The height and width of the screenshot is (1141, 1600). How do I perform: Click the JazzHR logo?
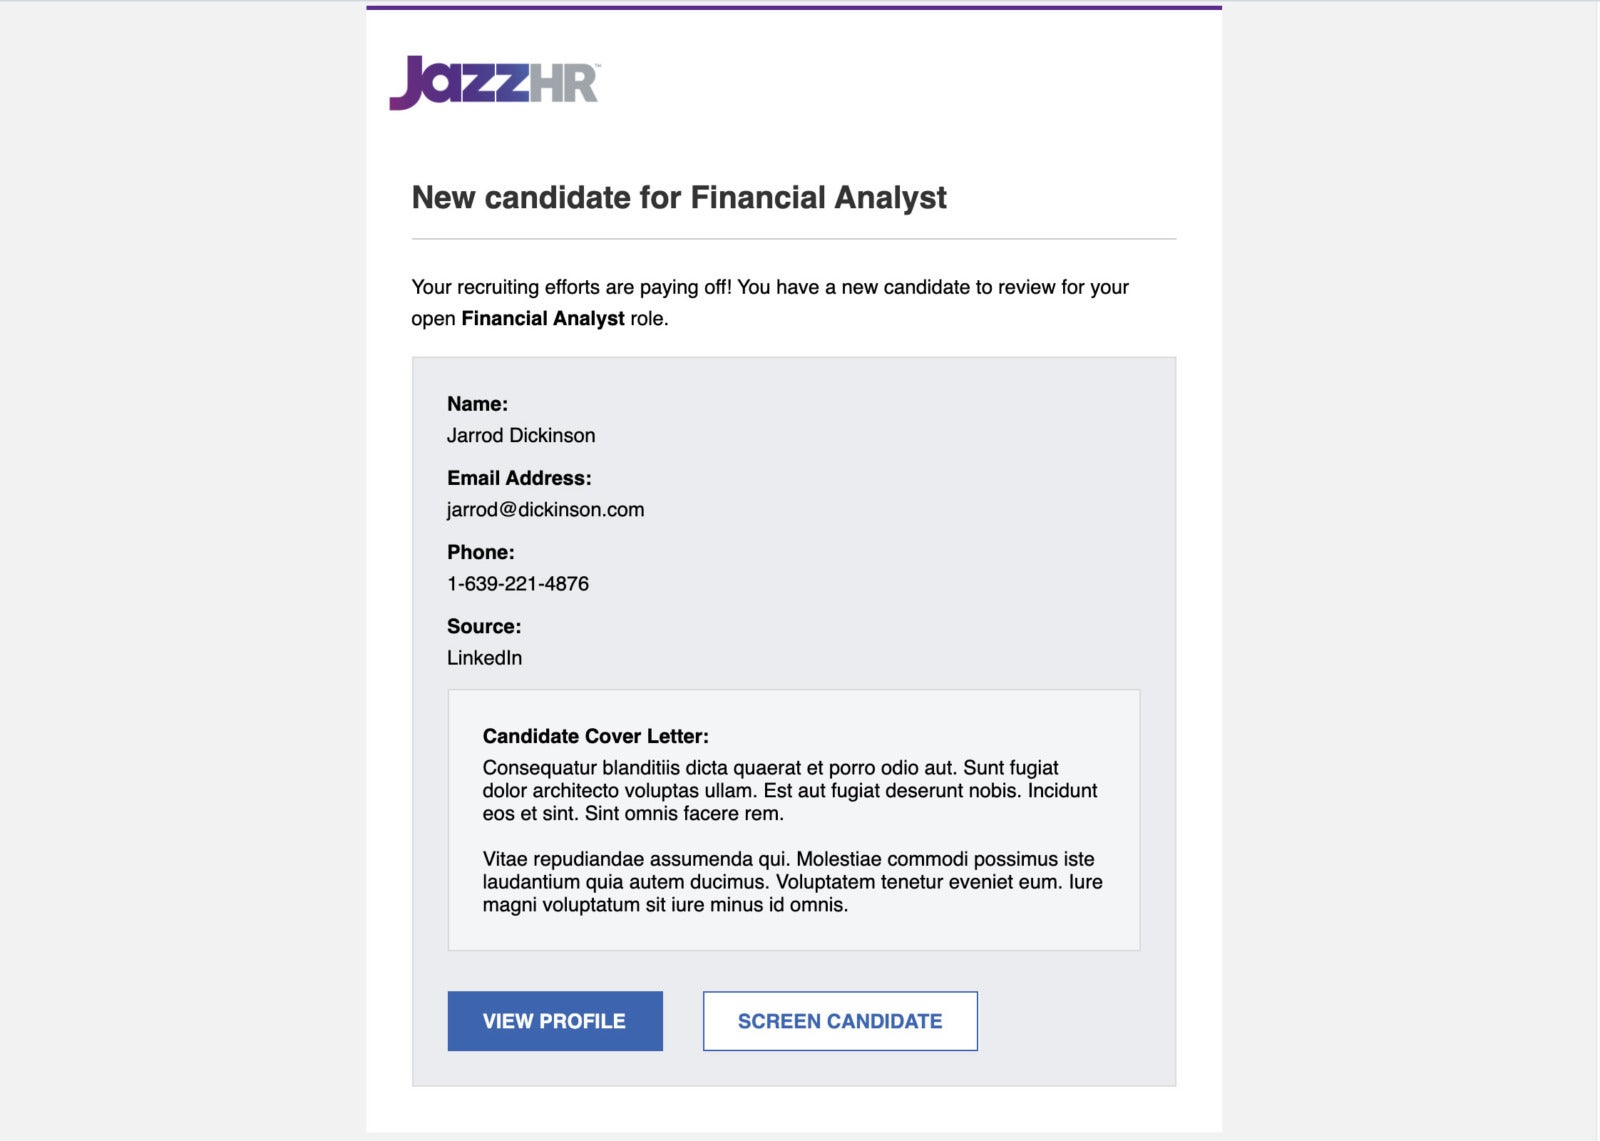494,82
